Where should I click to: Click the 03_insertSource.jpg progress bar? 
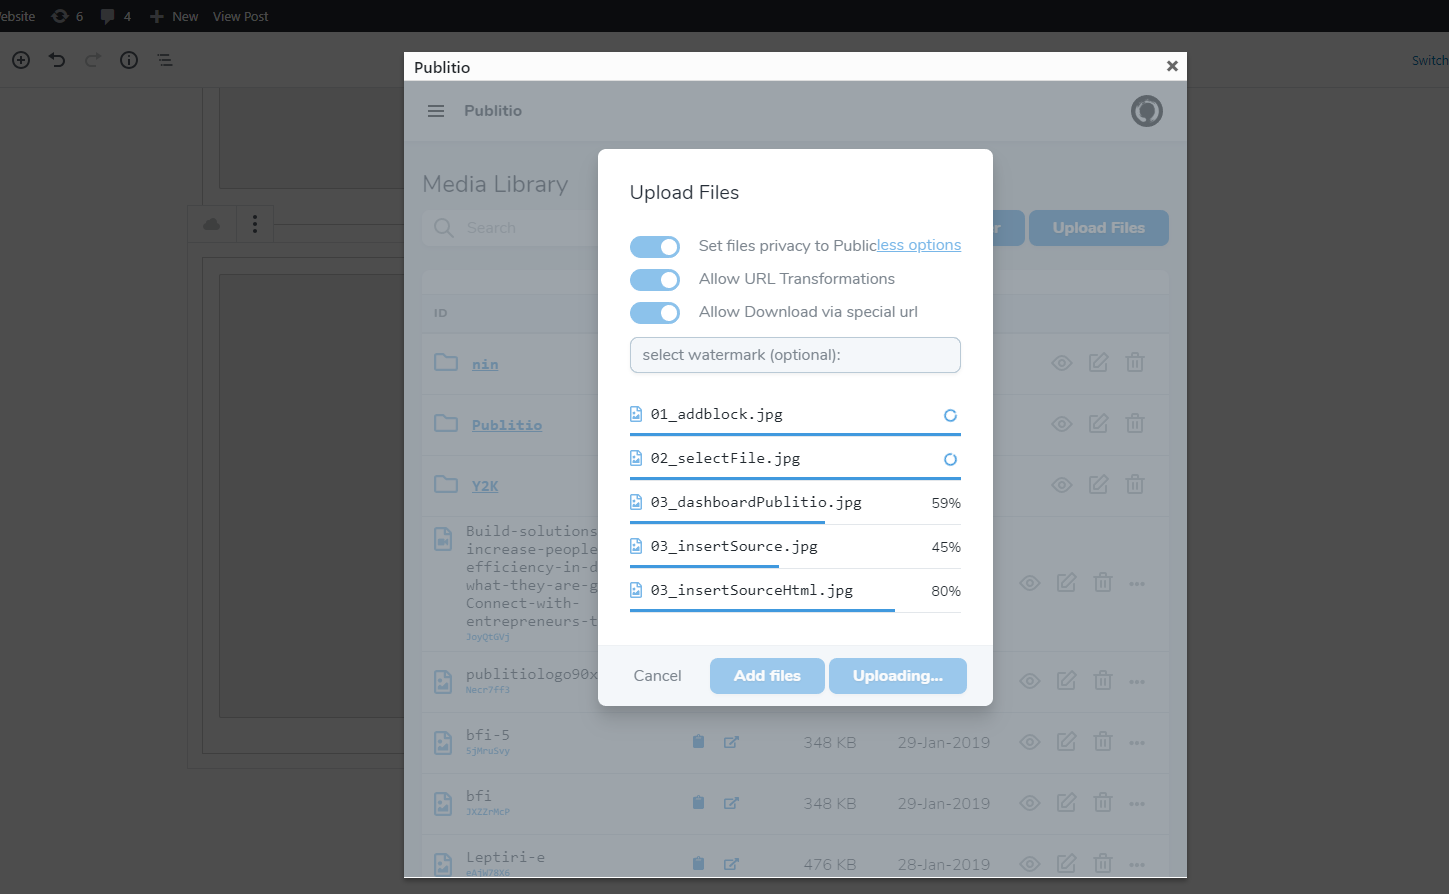(795, 566)
